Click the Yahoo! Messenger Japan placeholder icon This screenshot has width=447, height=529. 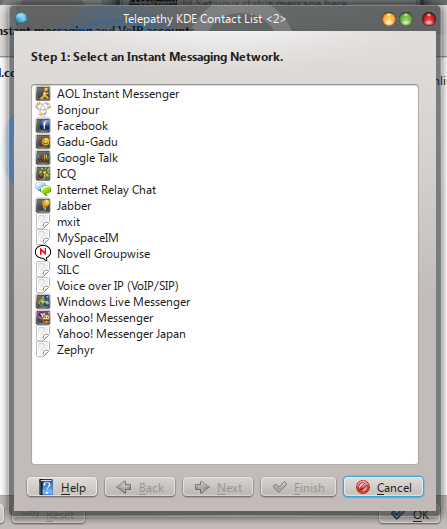tap(43, 334)
